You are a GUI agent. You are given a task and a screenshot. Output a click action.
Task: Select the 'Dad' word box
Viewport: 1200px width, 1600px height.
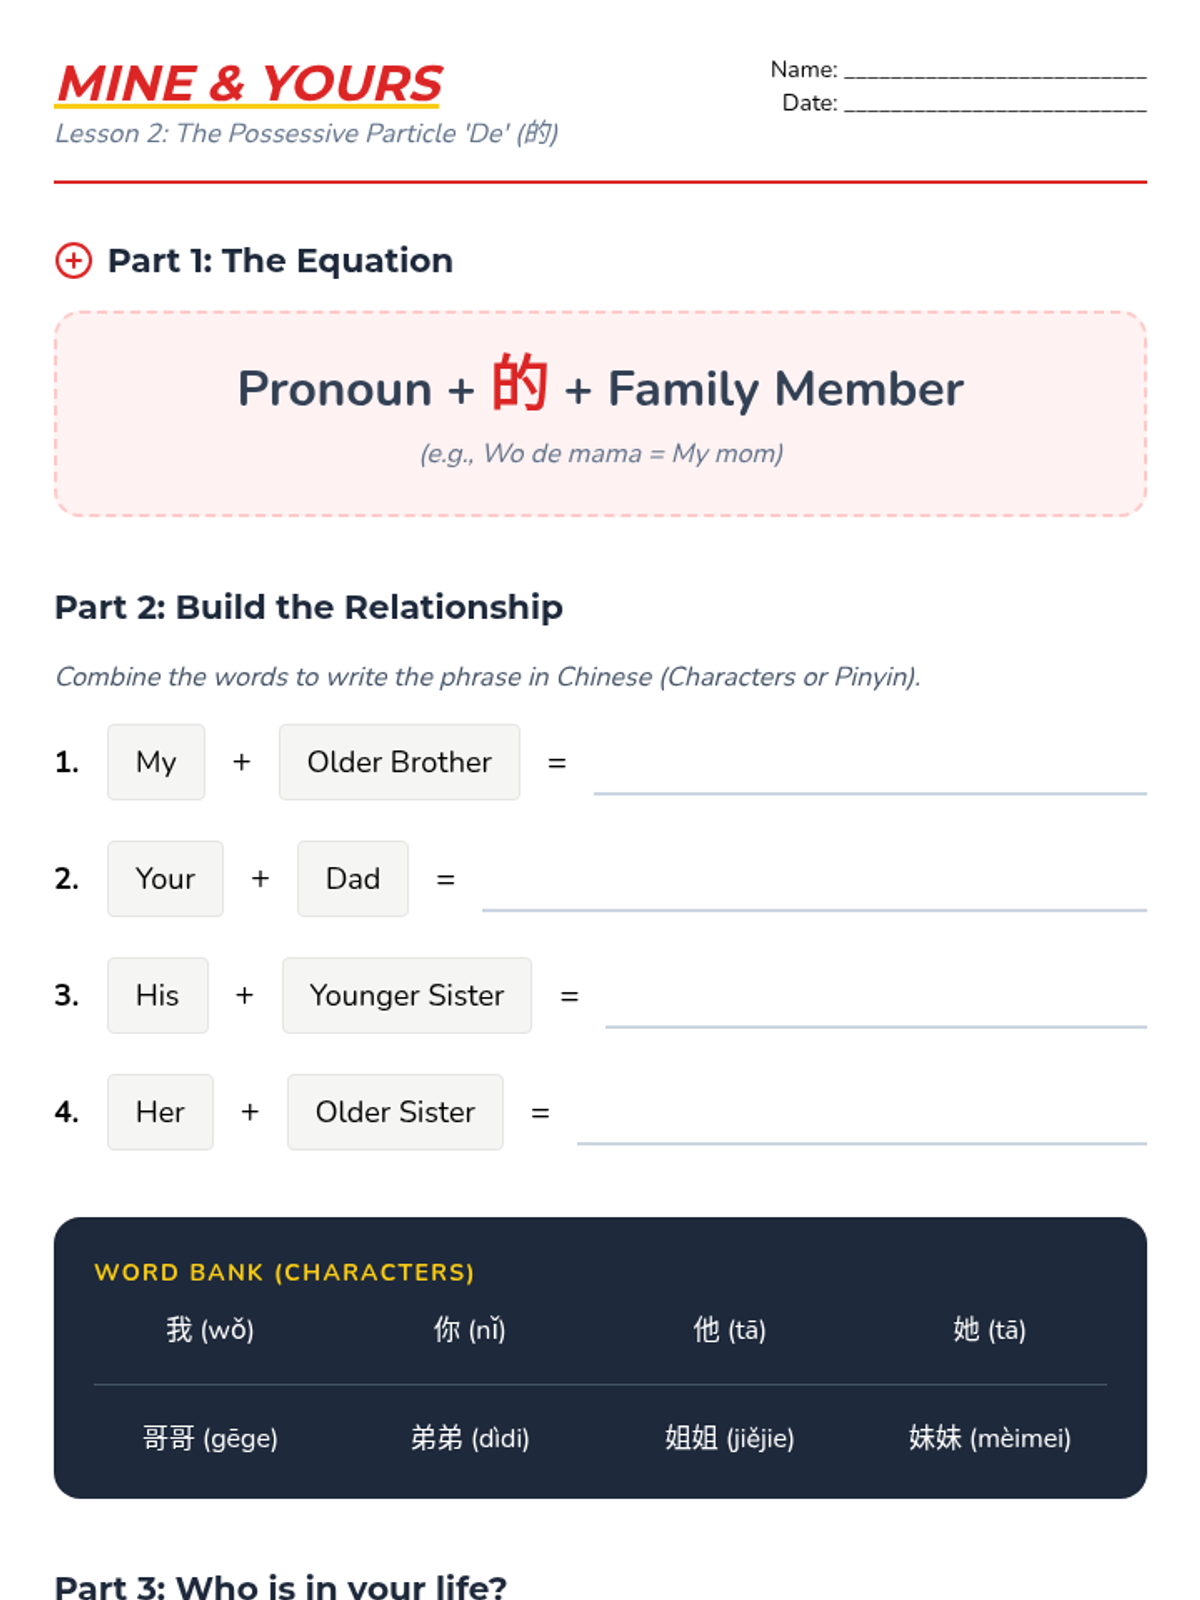pos(353,879)
